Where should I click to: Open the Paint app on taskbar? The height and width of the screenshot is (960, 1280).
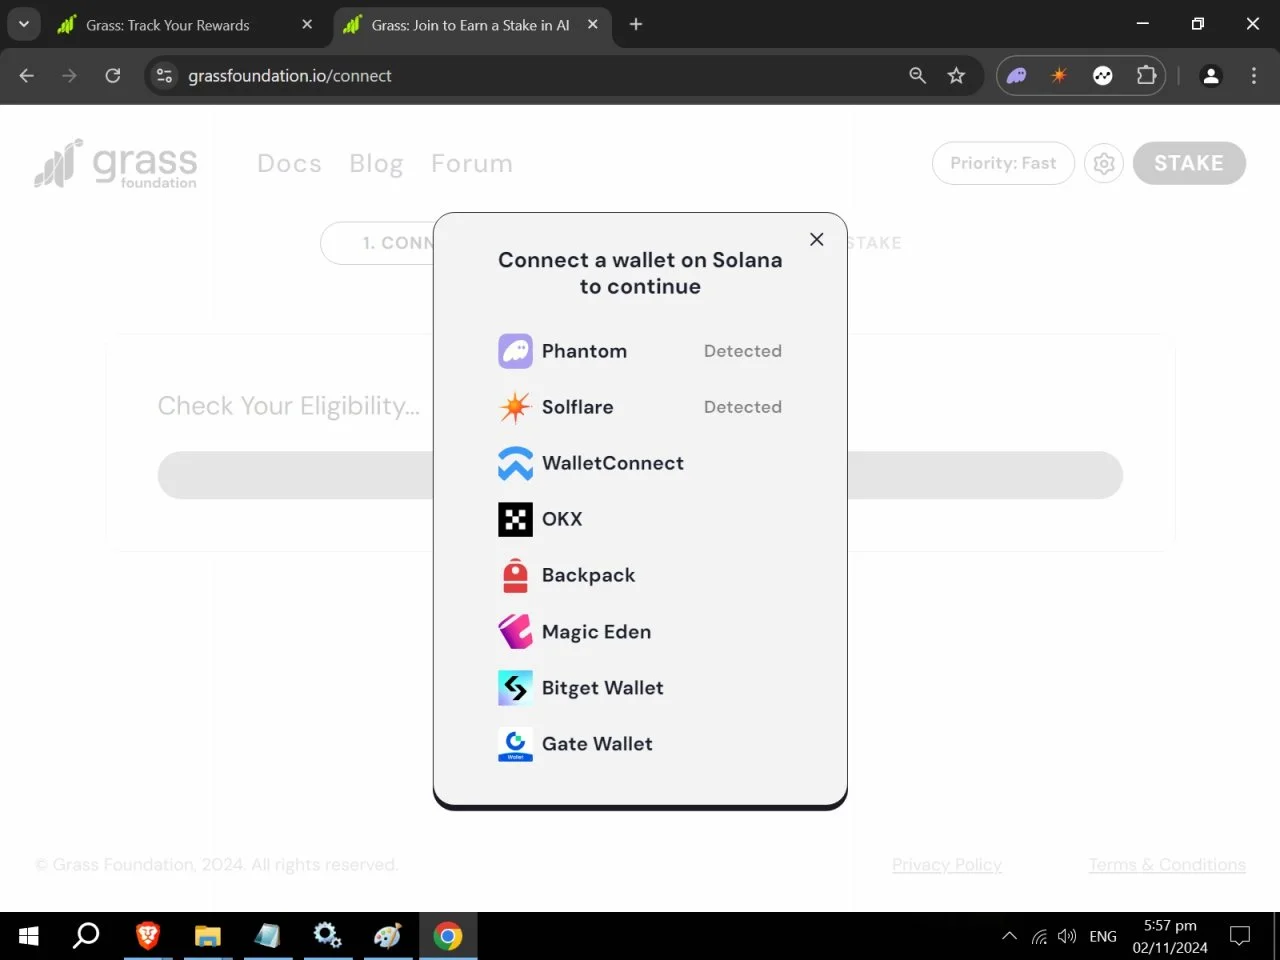point(387,936)
